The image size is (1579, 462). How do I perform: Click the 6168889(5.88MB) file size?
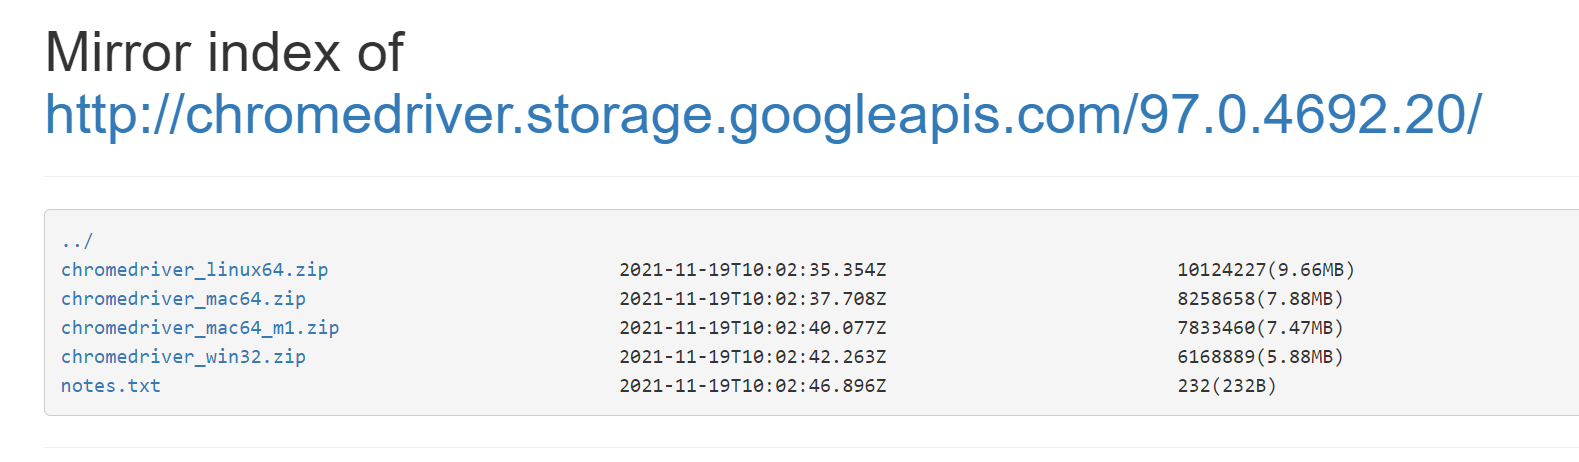(1260, 357)
